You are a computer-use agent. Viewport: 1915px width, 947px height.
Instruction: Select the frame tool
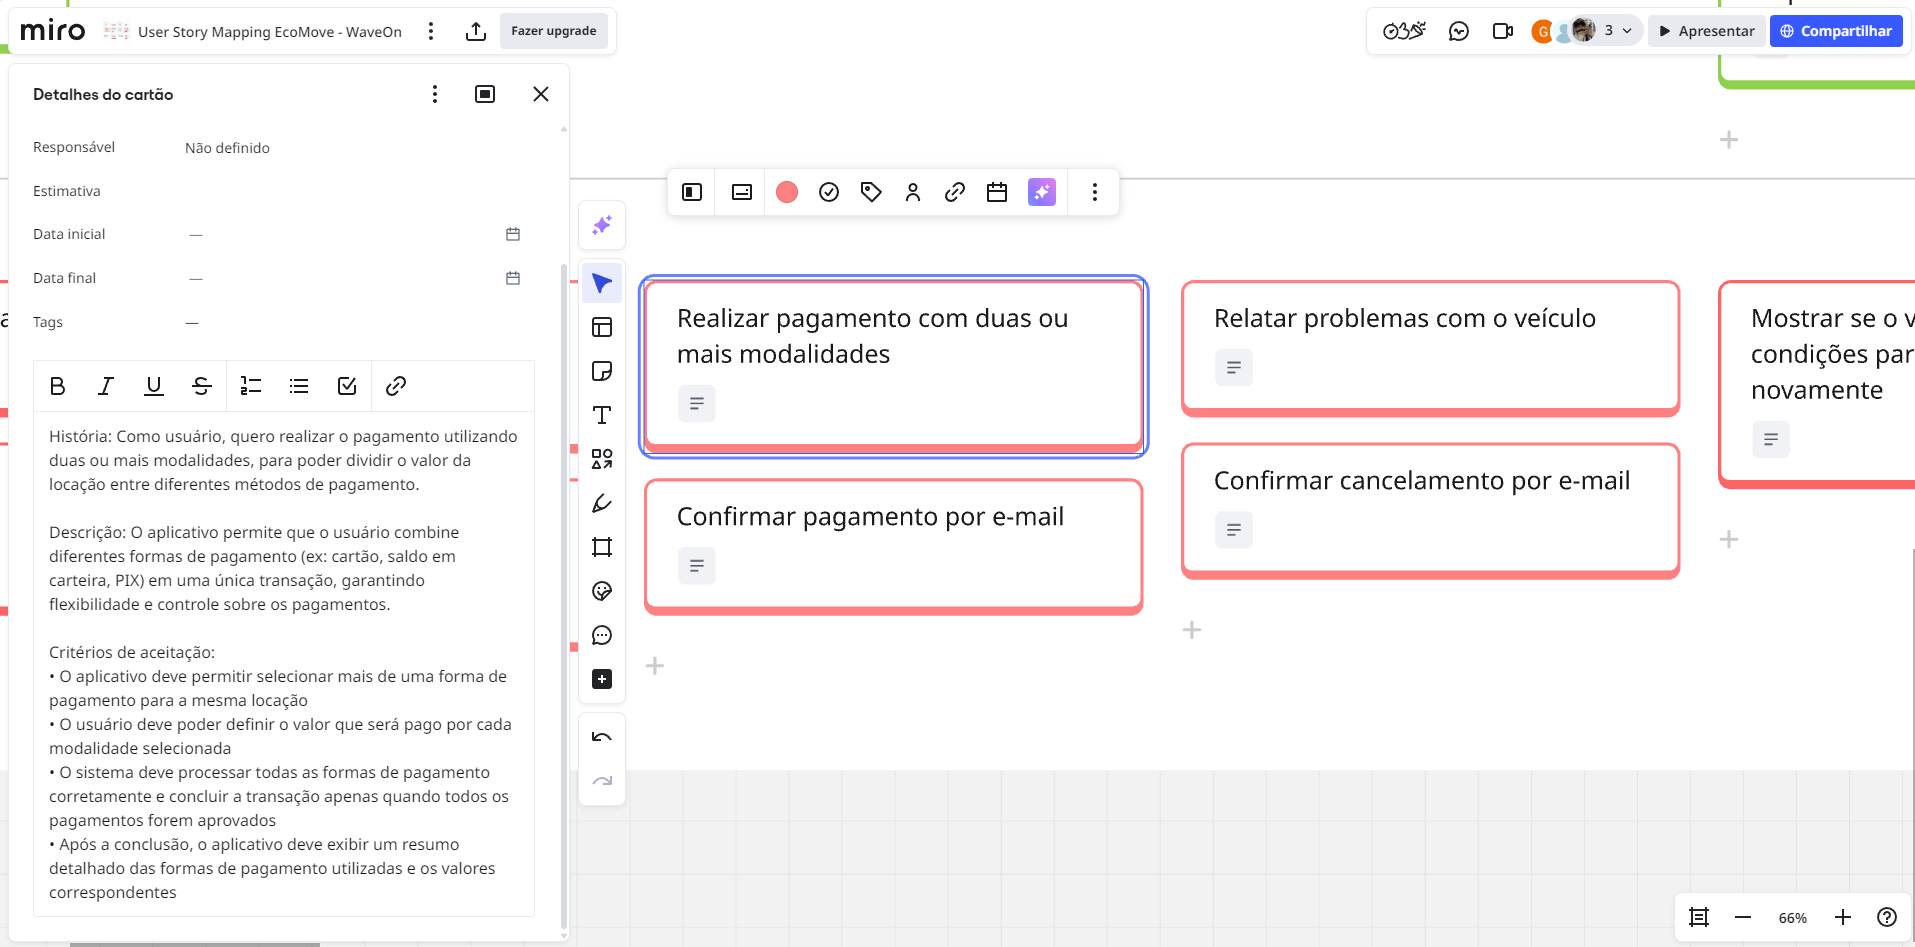tap(602, 548)
